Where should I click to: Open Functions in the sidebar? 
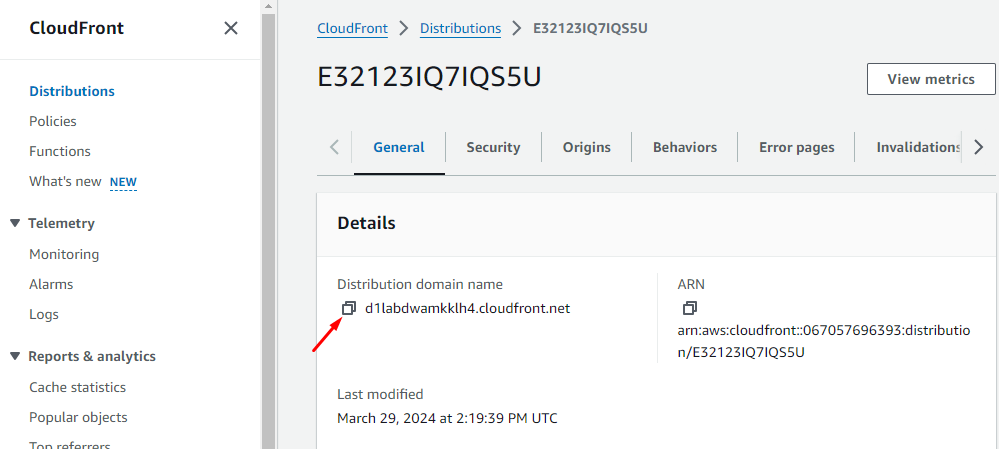tap(60, 151)
